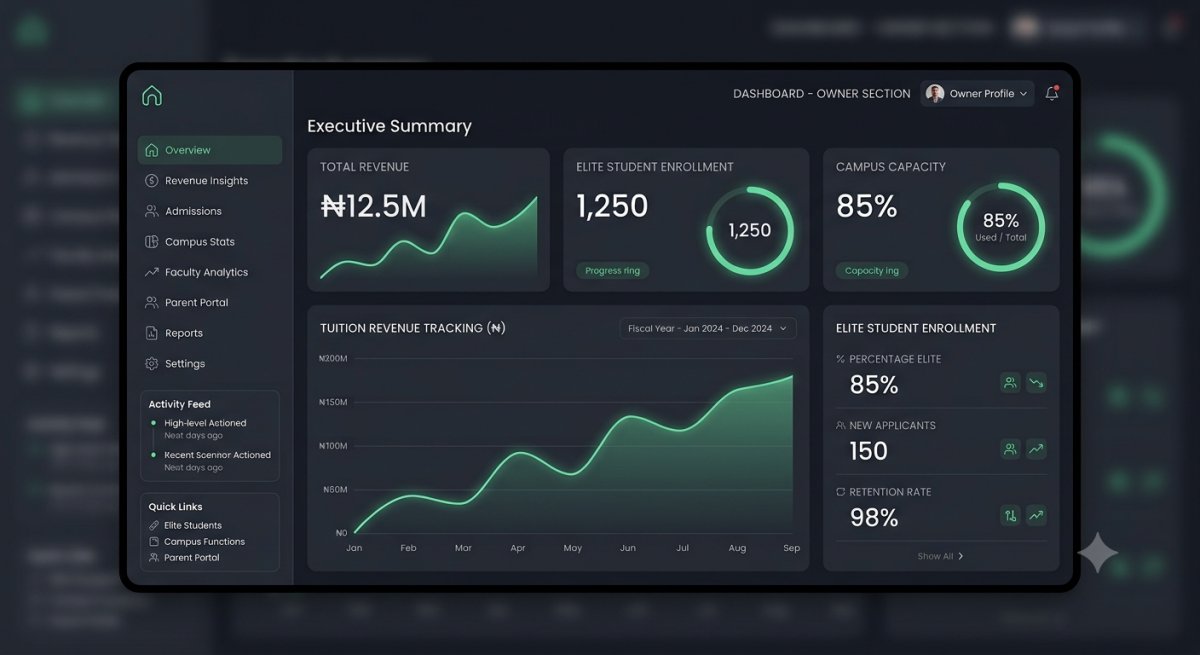The height and width of the screenshot is (655, 1200).
Task: Click the Elite Student Enrollment progress ring
Action: [x=750, y=231]
